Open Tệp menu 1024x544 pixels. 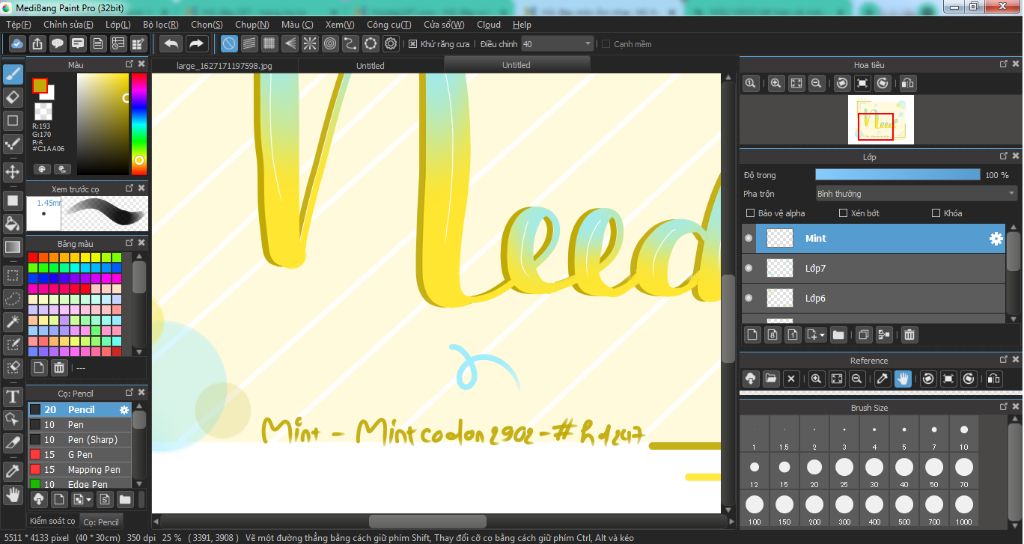click(18, 24)
